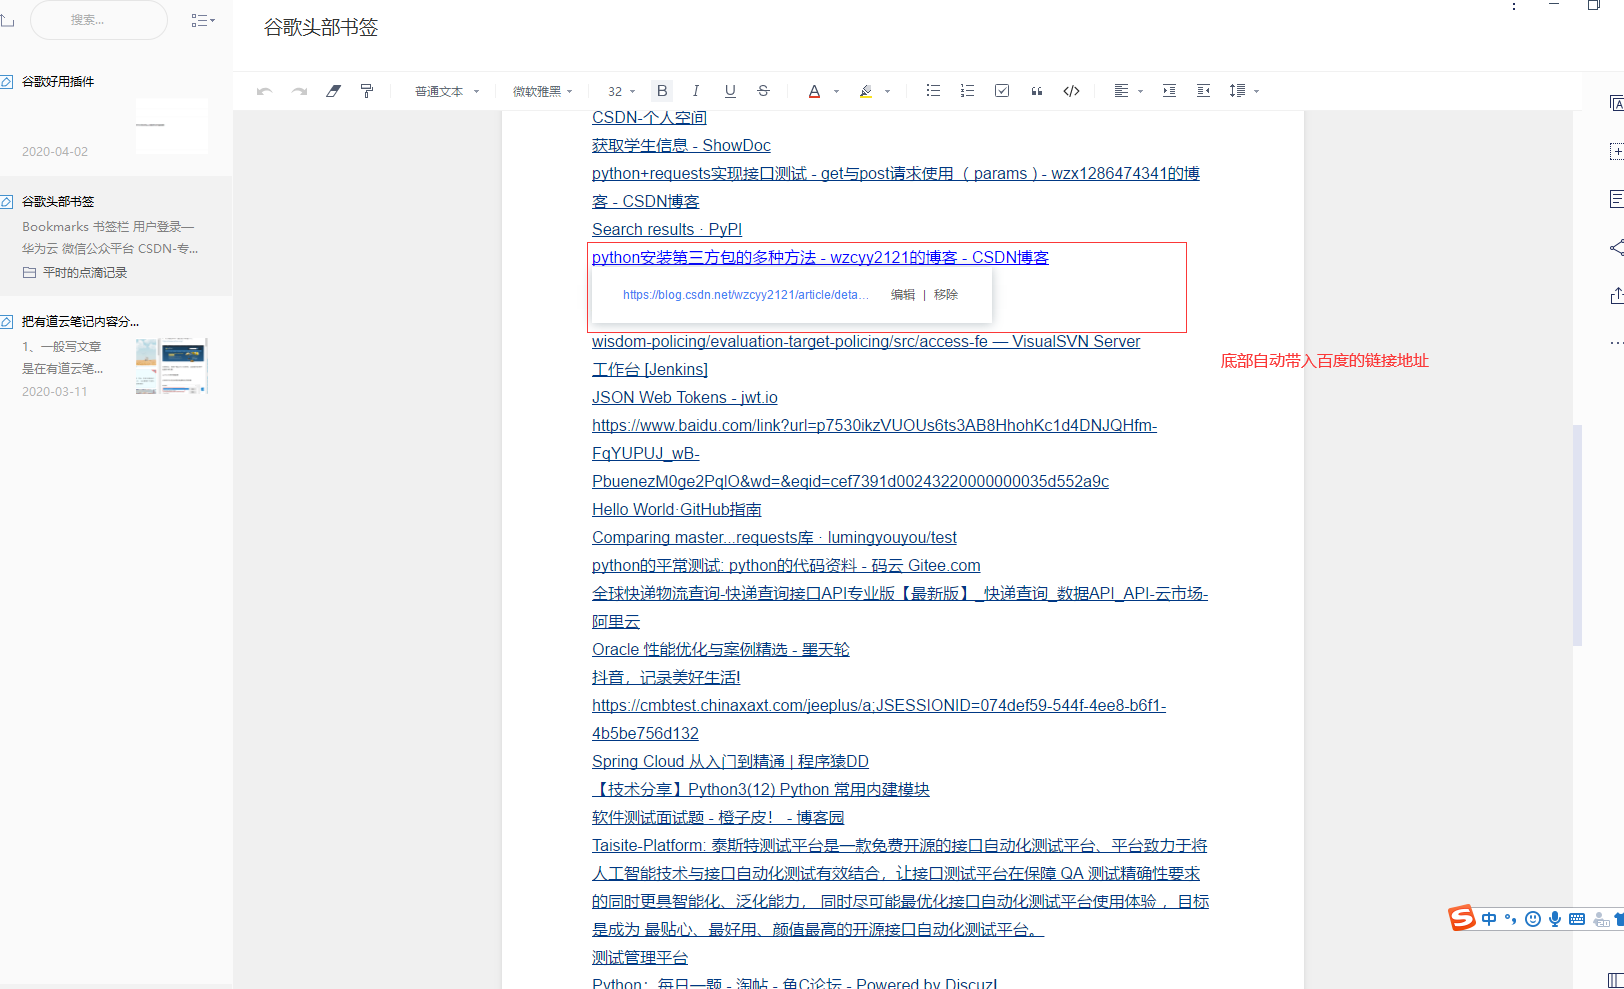The width and height of the screenshot is (1624, 989).
Task: Open the Oracle 性能优化与案例精选 link
Action: (x=721, y=649)
